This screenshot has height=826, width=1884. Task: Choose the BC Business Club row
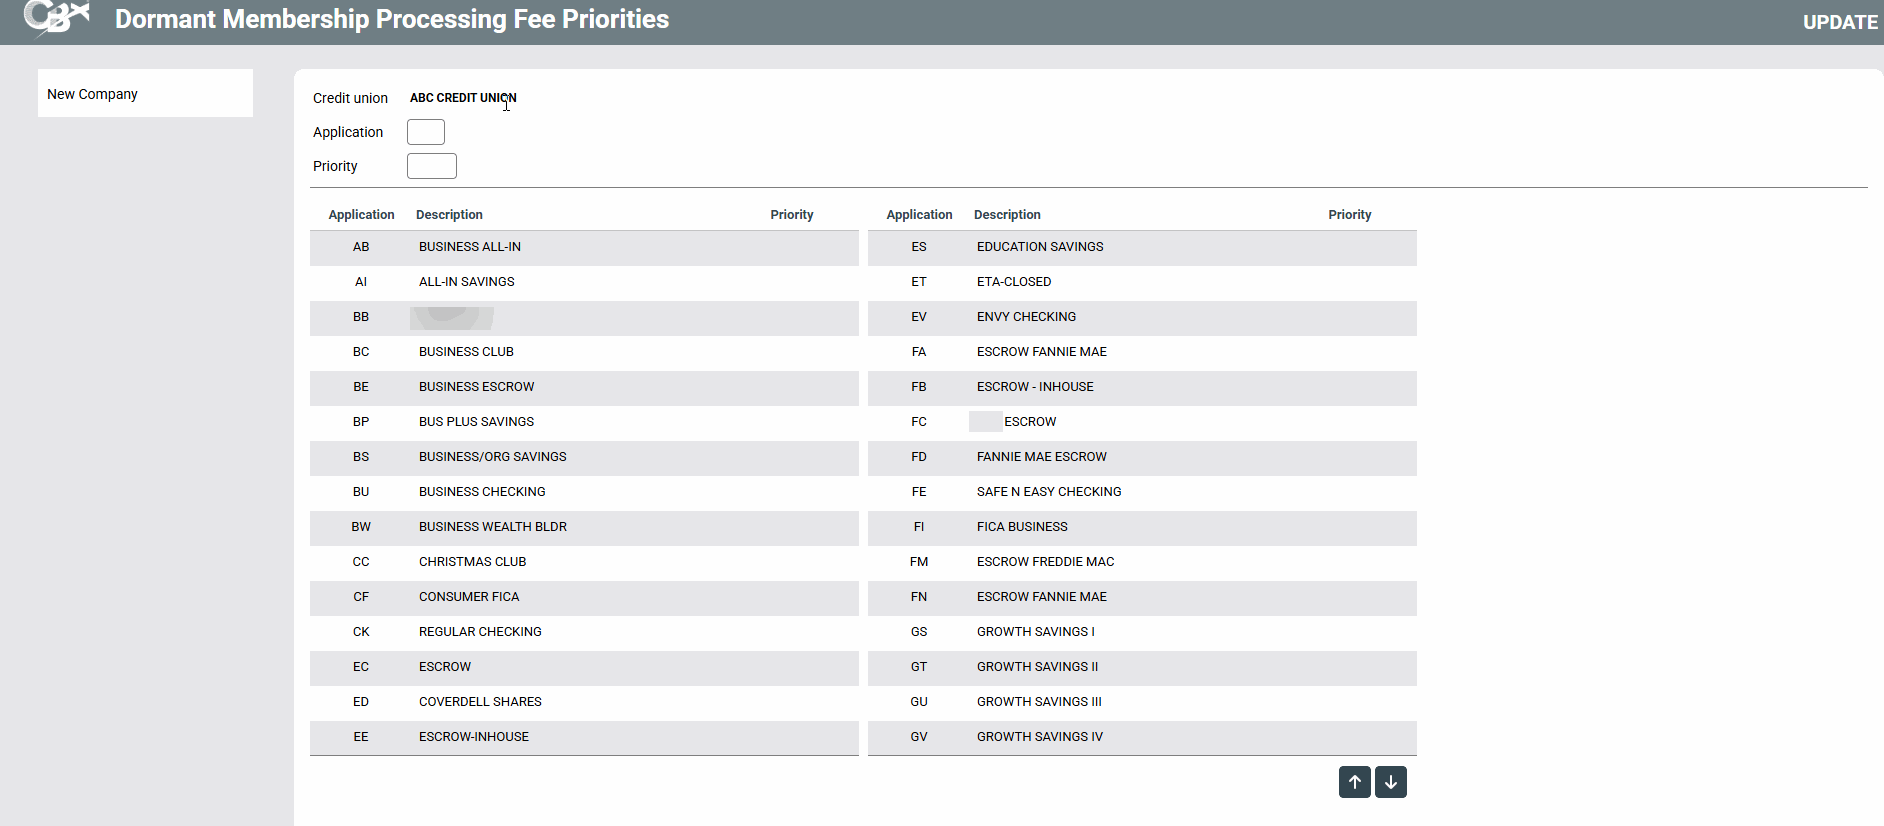(x=583, y=352)
